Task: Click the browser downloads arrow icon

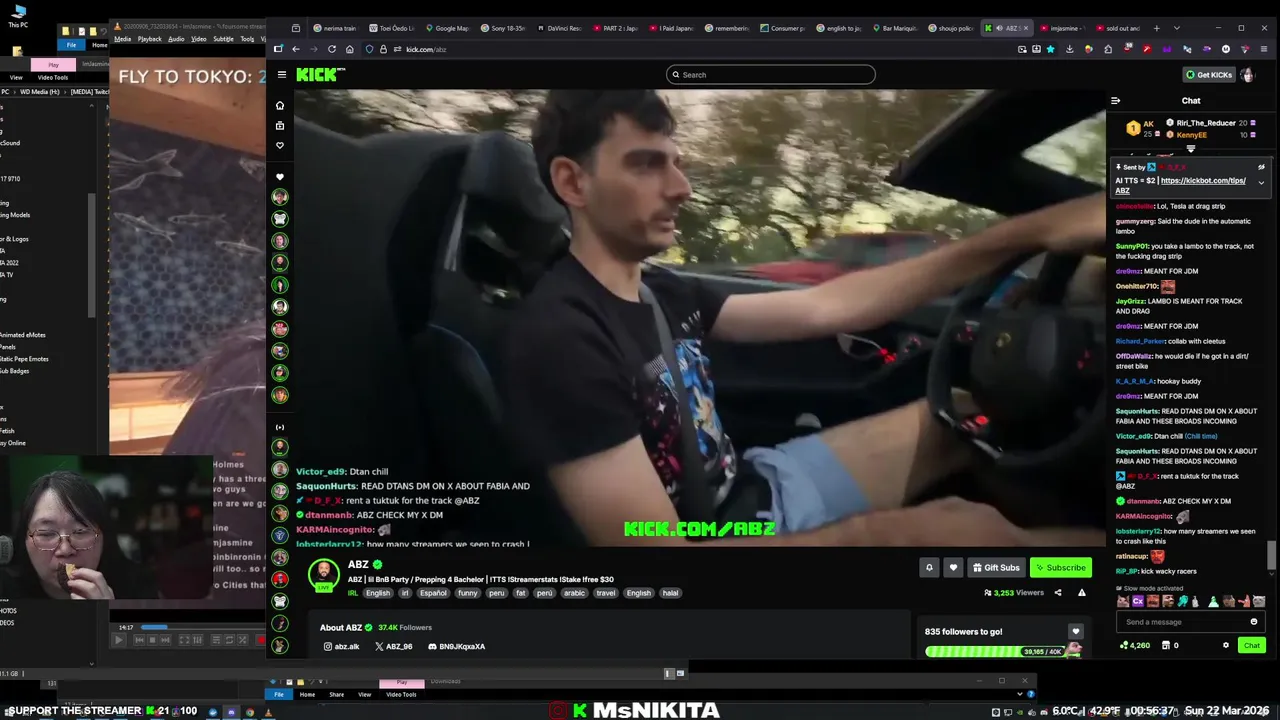Action: (1069, 49)
